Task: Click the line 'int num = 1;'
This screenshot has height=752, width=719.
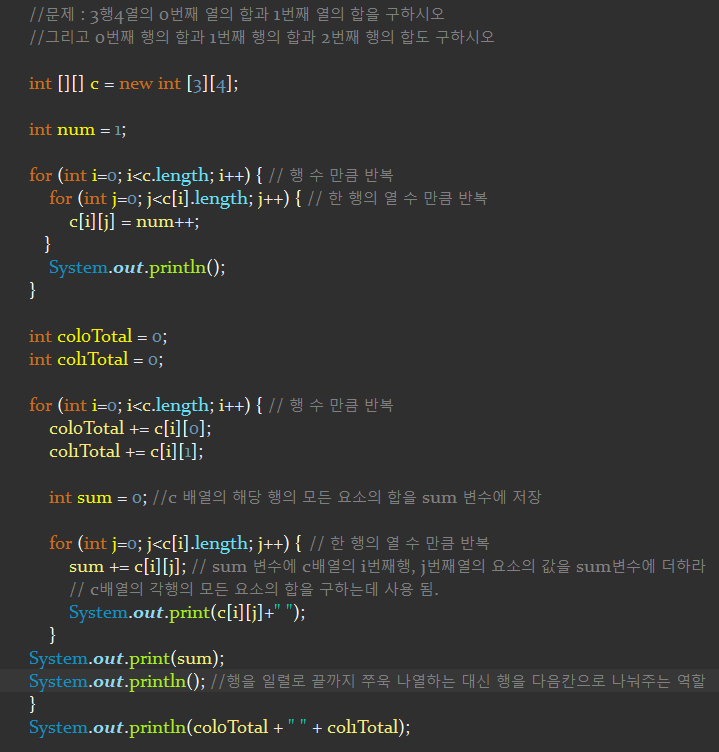Action: pyautogui.click(x=77, y=129)
